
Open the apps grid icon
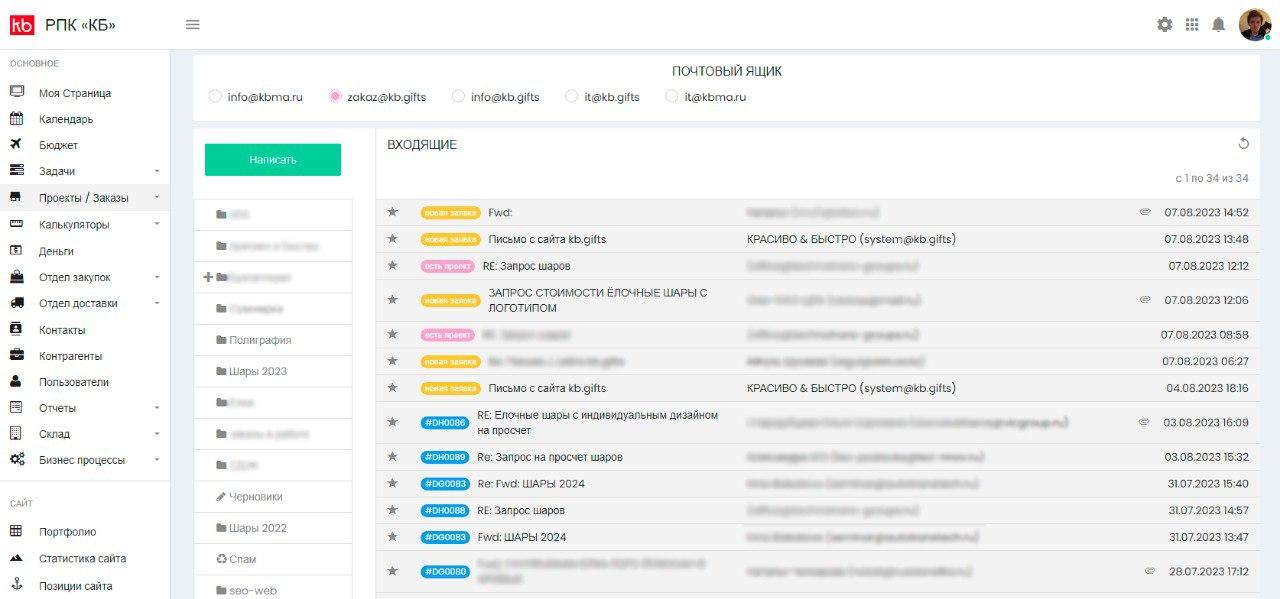point(1191,25)
